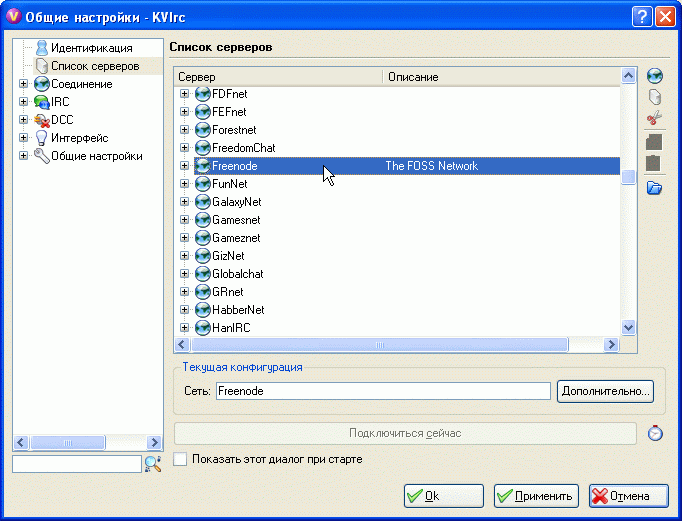
Task: Click the globe icon next to HabberNet
Action: [x=203, y=310]
